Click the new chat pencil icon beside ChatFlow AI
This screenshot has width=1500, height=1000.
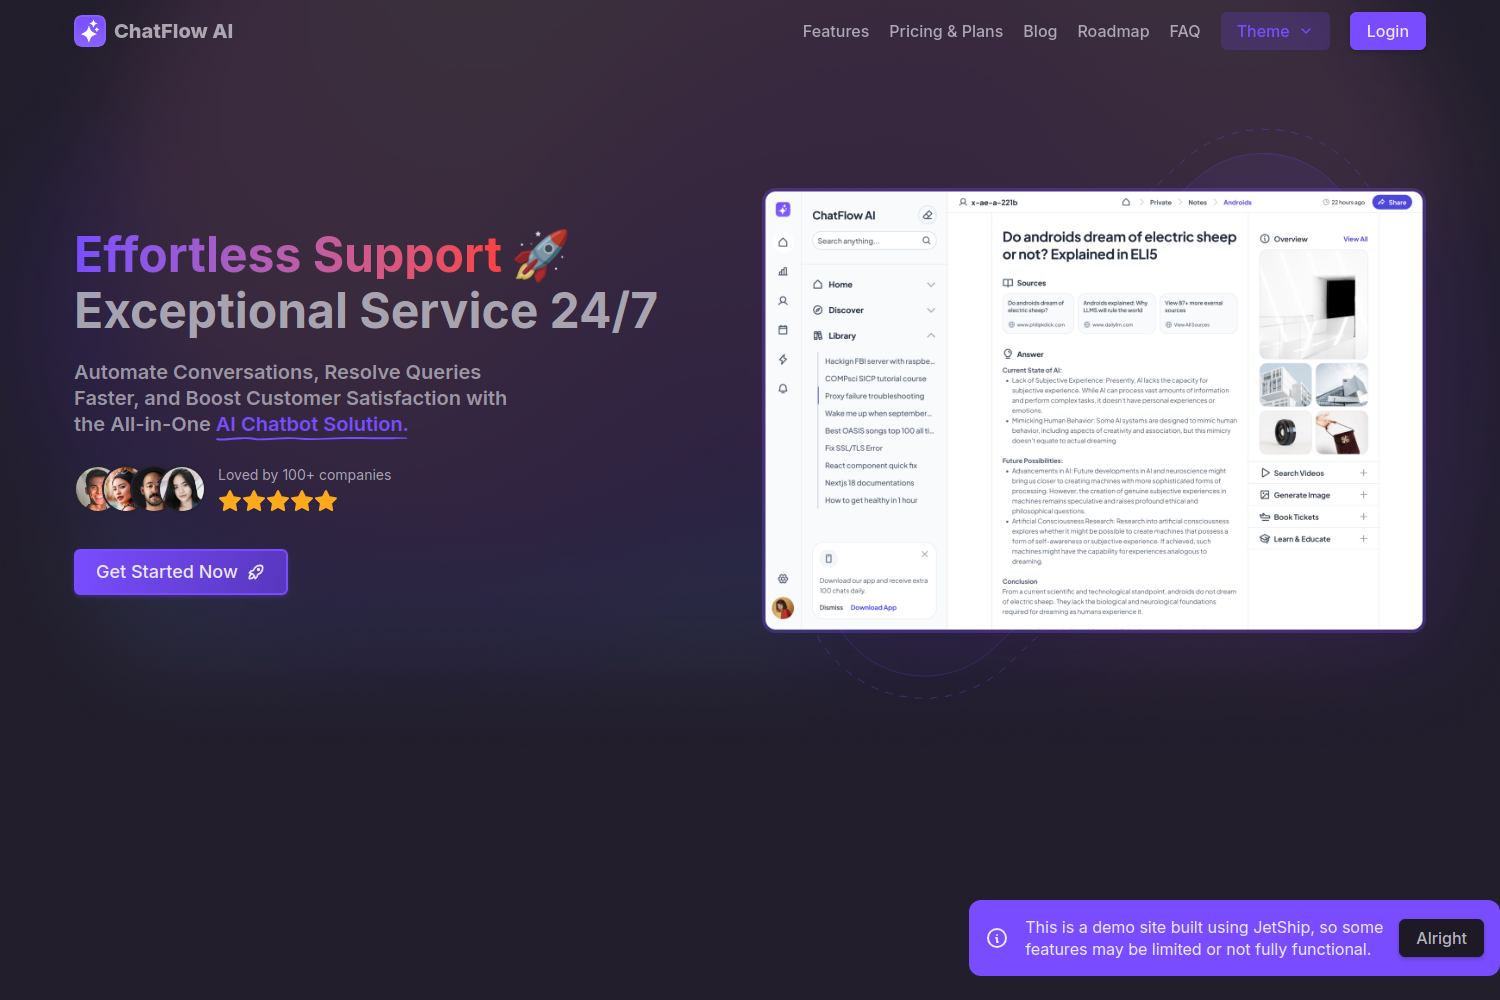927,215
